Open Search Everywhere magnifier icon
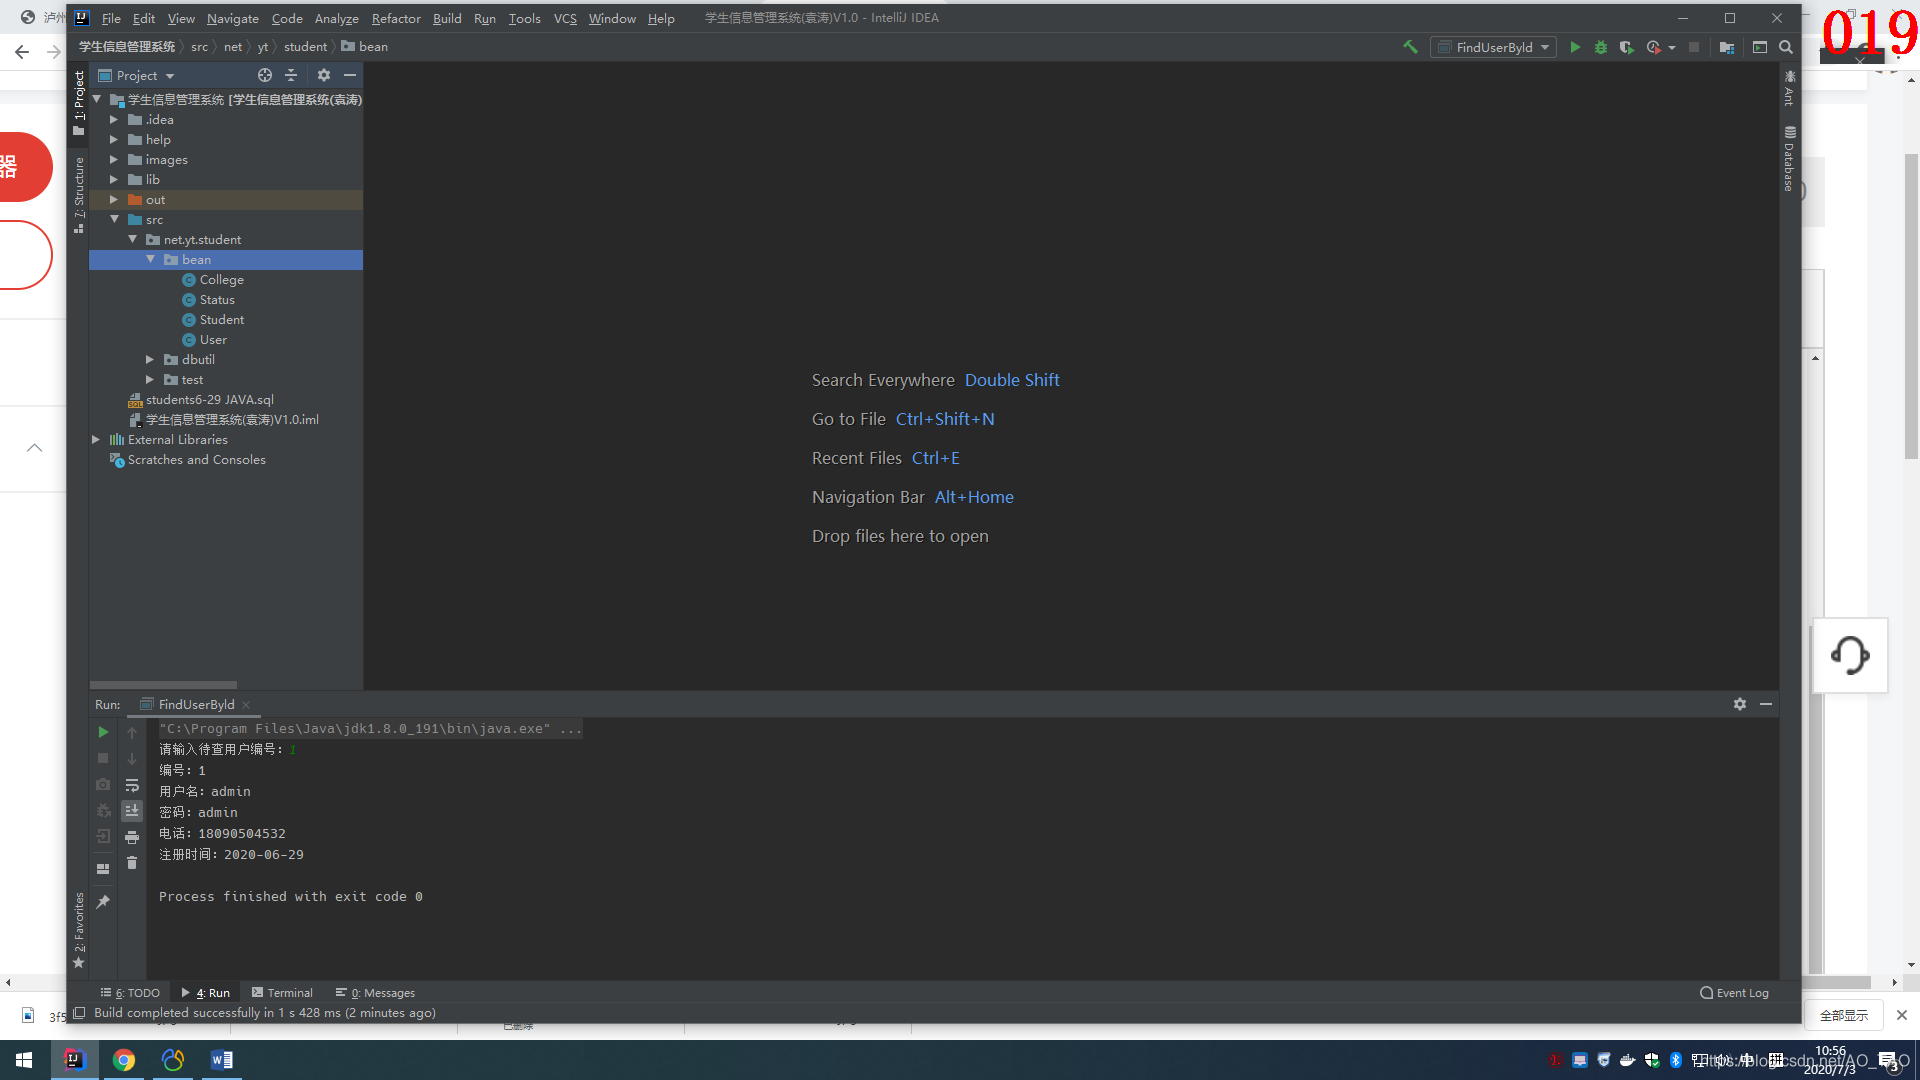The image size is (1920, 1080). pyautogui.click(x=1786, y=47)
